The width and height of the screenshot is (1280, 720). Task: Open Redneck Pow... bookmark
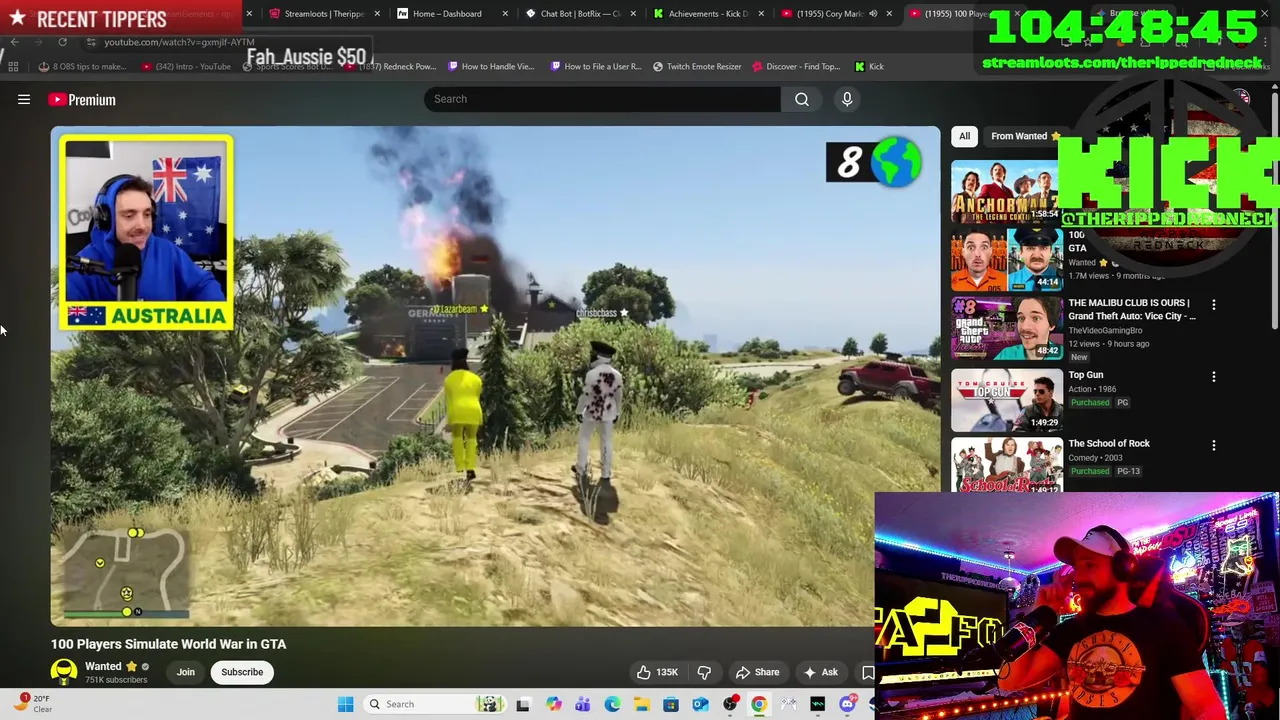pyautogui.click(x=390, y=66)
